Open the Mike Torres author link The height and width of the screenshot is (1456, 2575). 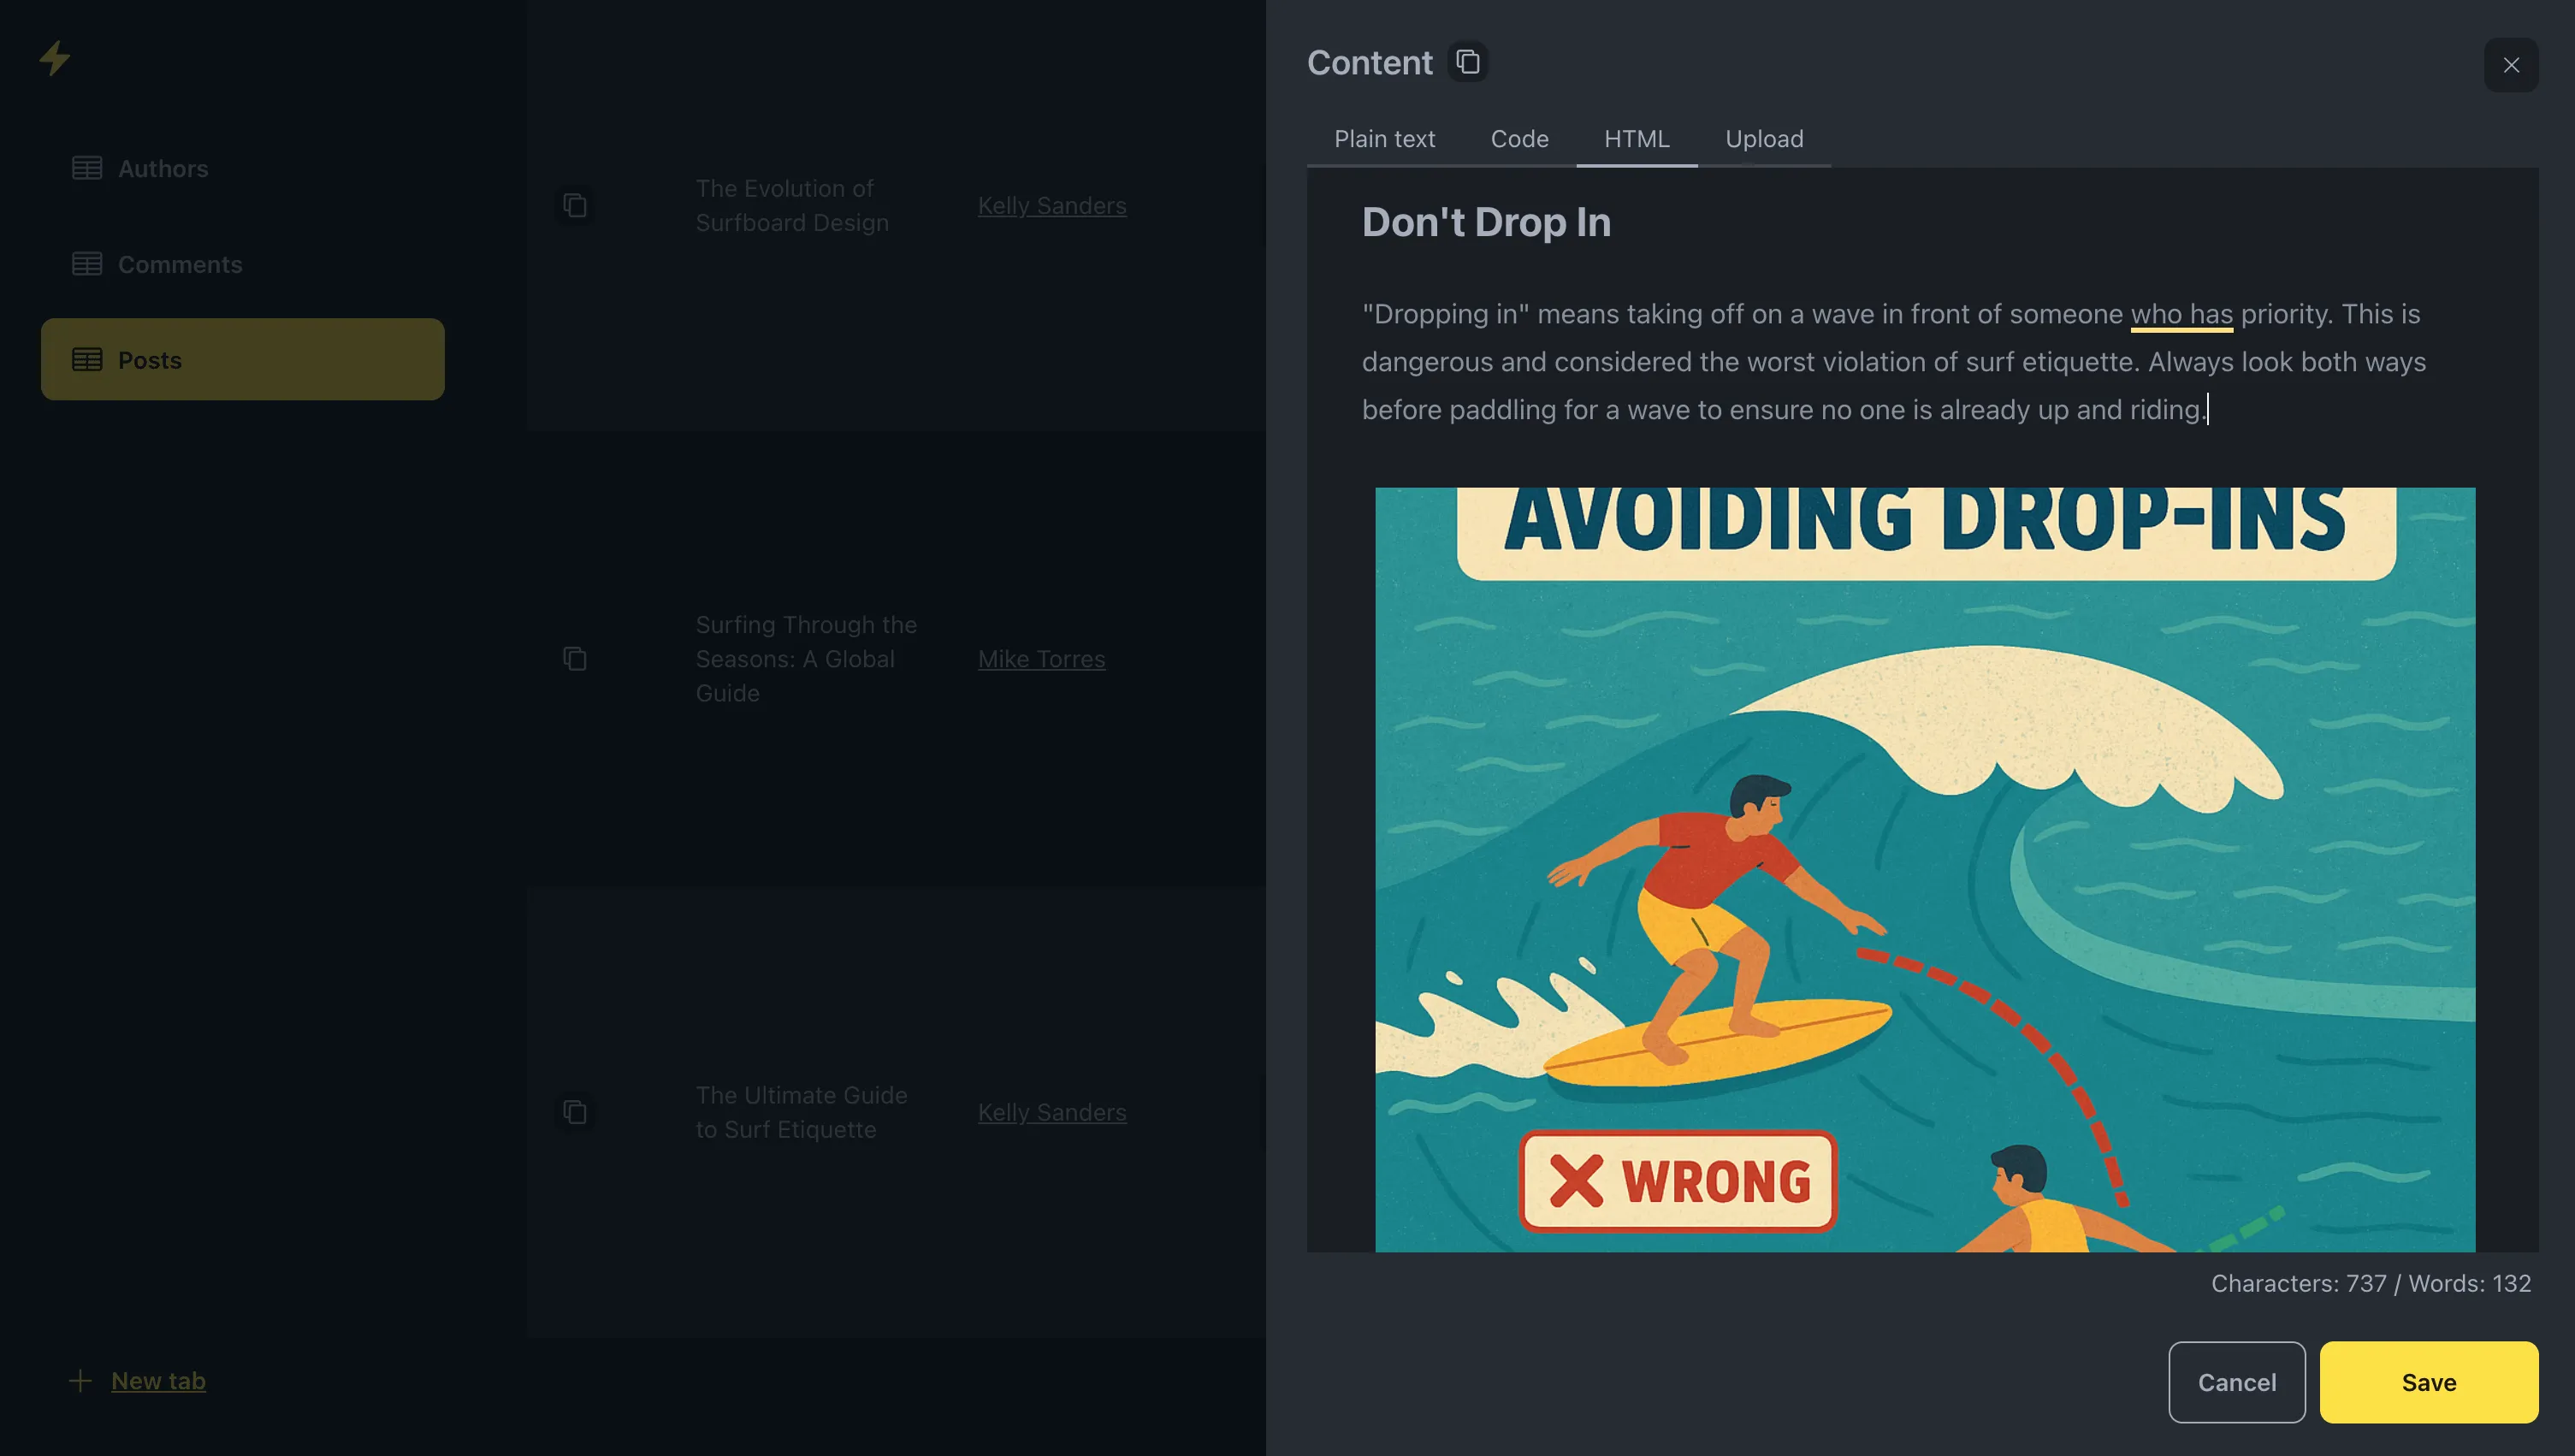1040,658
